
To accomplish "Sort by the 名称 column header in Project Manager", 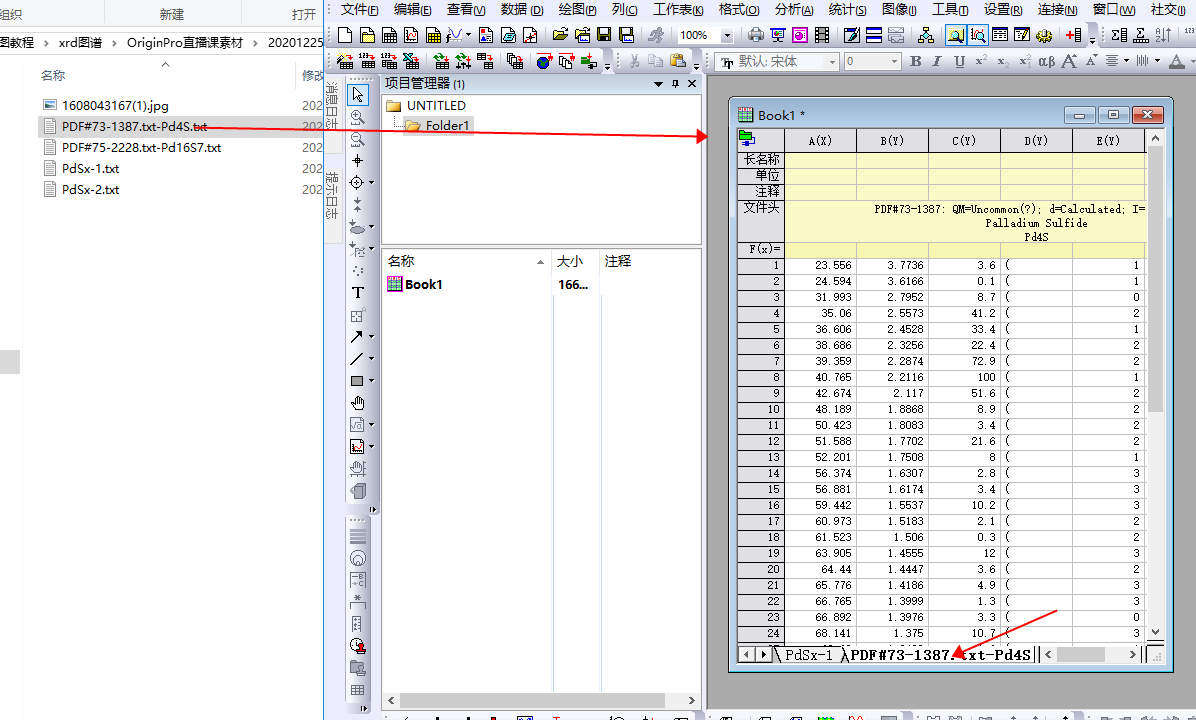I will coord(465,262).
